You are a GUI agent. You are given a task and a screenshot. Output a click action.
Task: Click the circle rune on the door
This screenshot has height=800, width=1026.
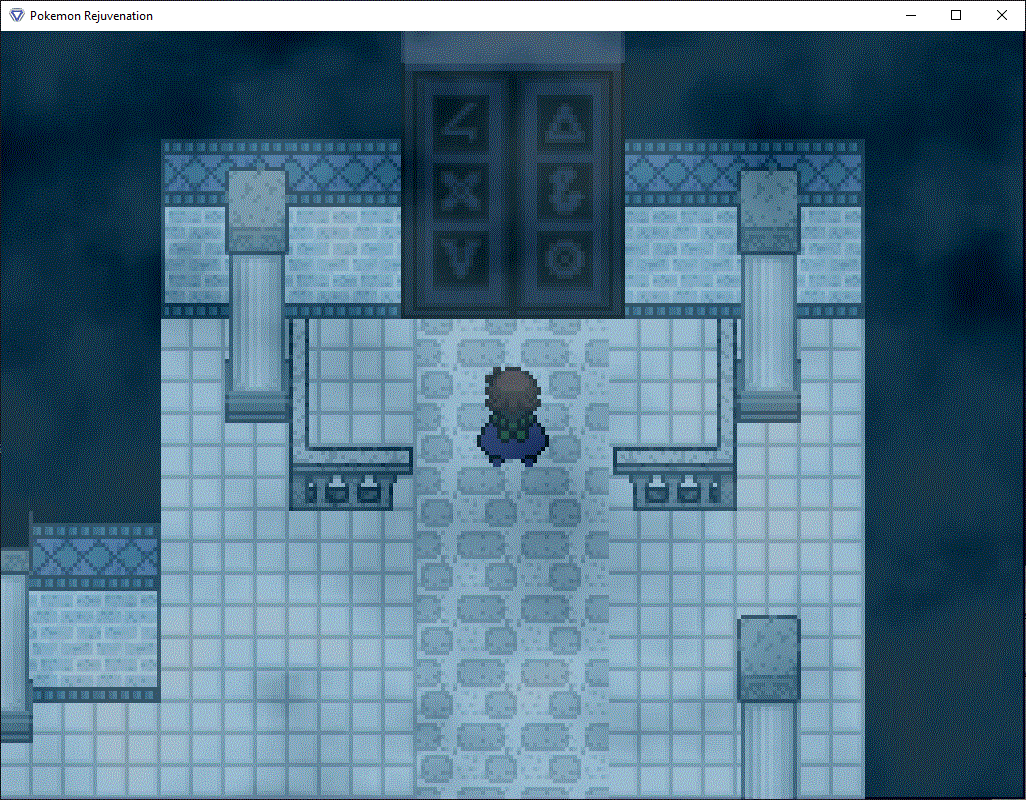click(x=564, y=258)
